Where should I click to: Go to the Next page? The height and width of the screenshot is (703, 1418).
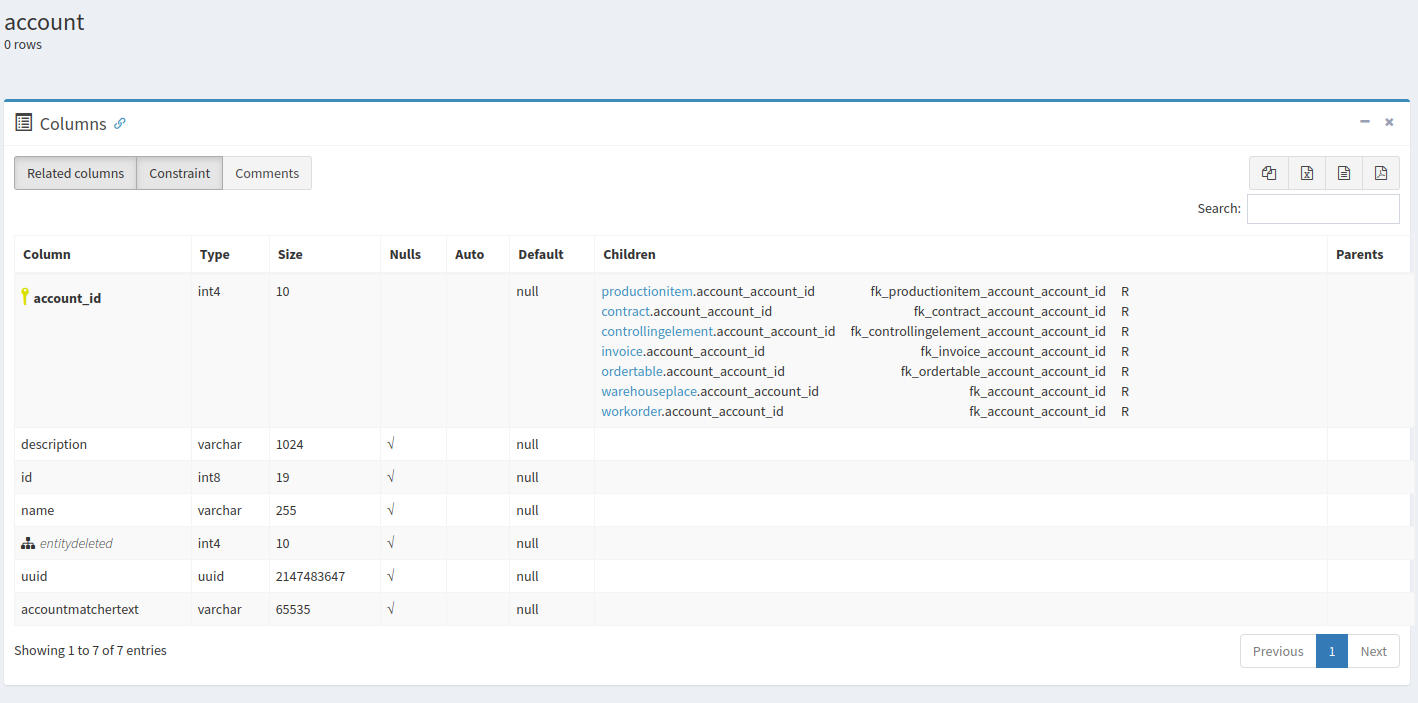coord(1373,651)
